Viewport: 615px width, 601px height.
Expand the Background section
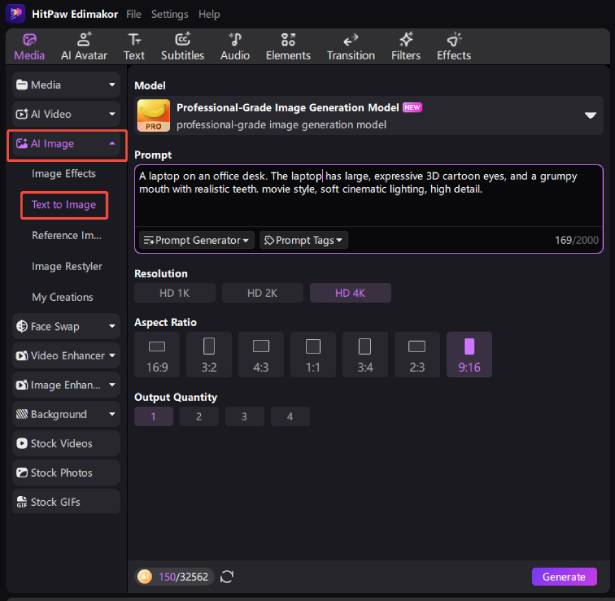click(66, 414)
